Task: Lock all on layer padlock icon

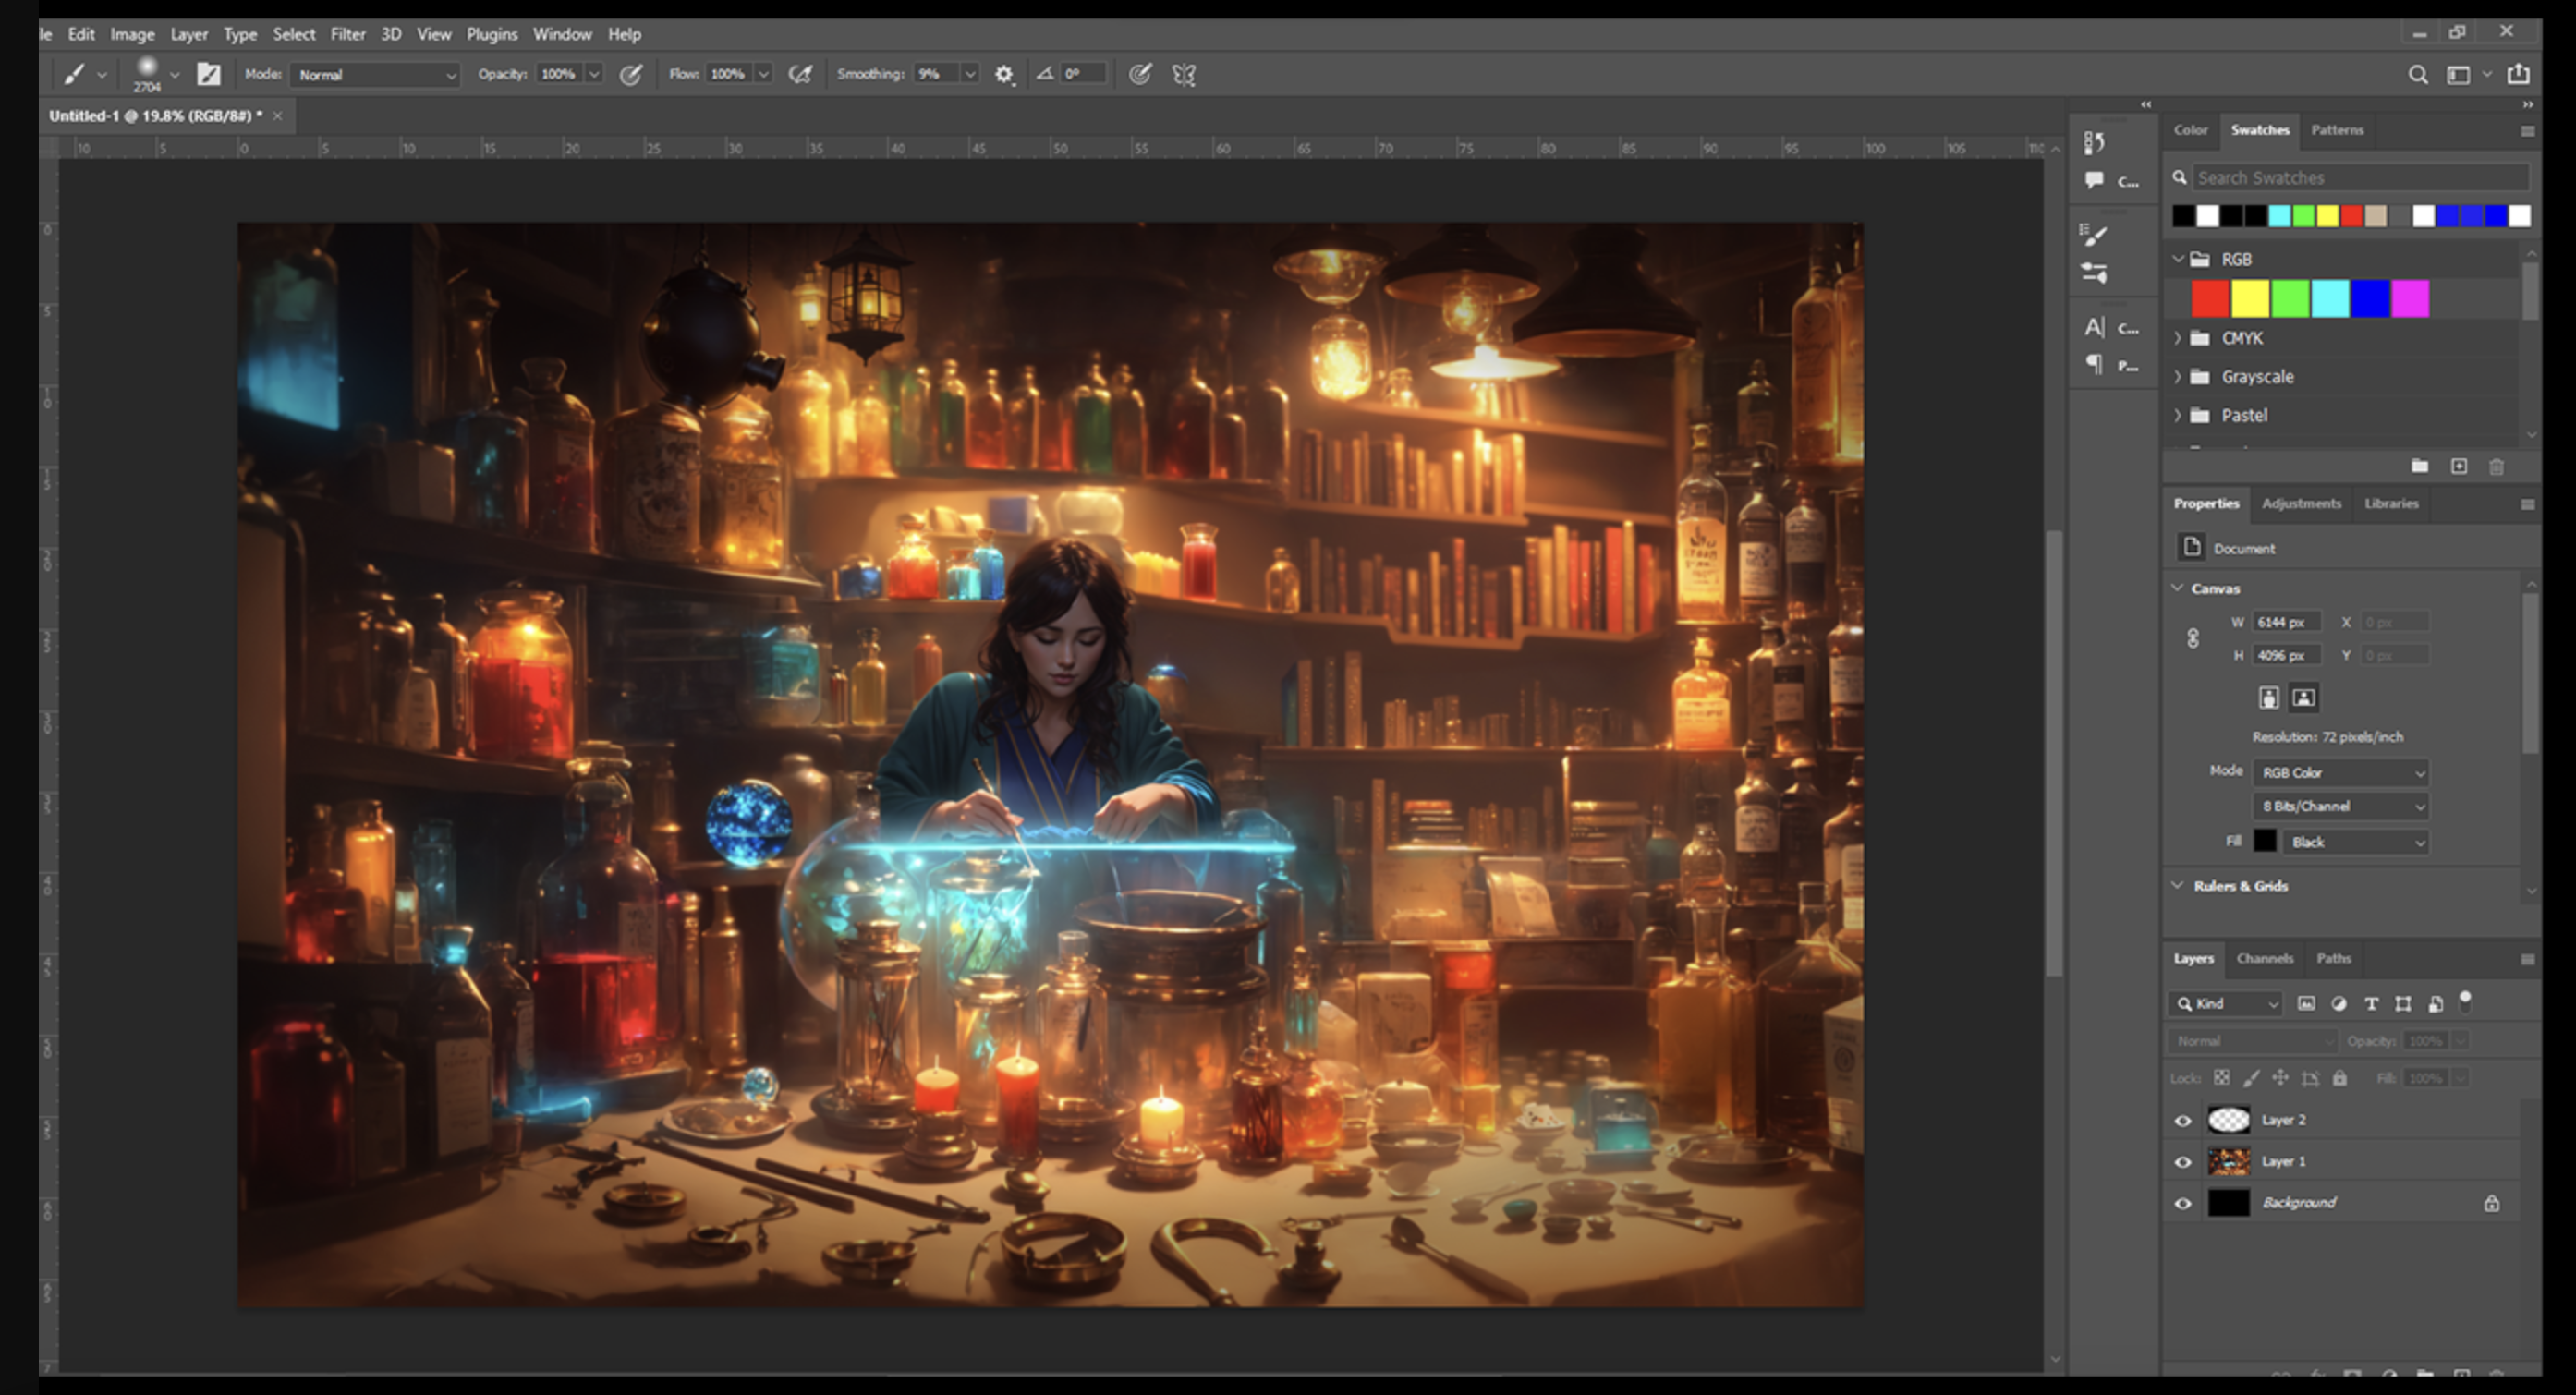Action: [2340, 1078]
